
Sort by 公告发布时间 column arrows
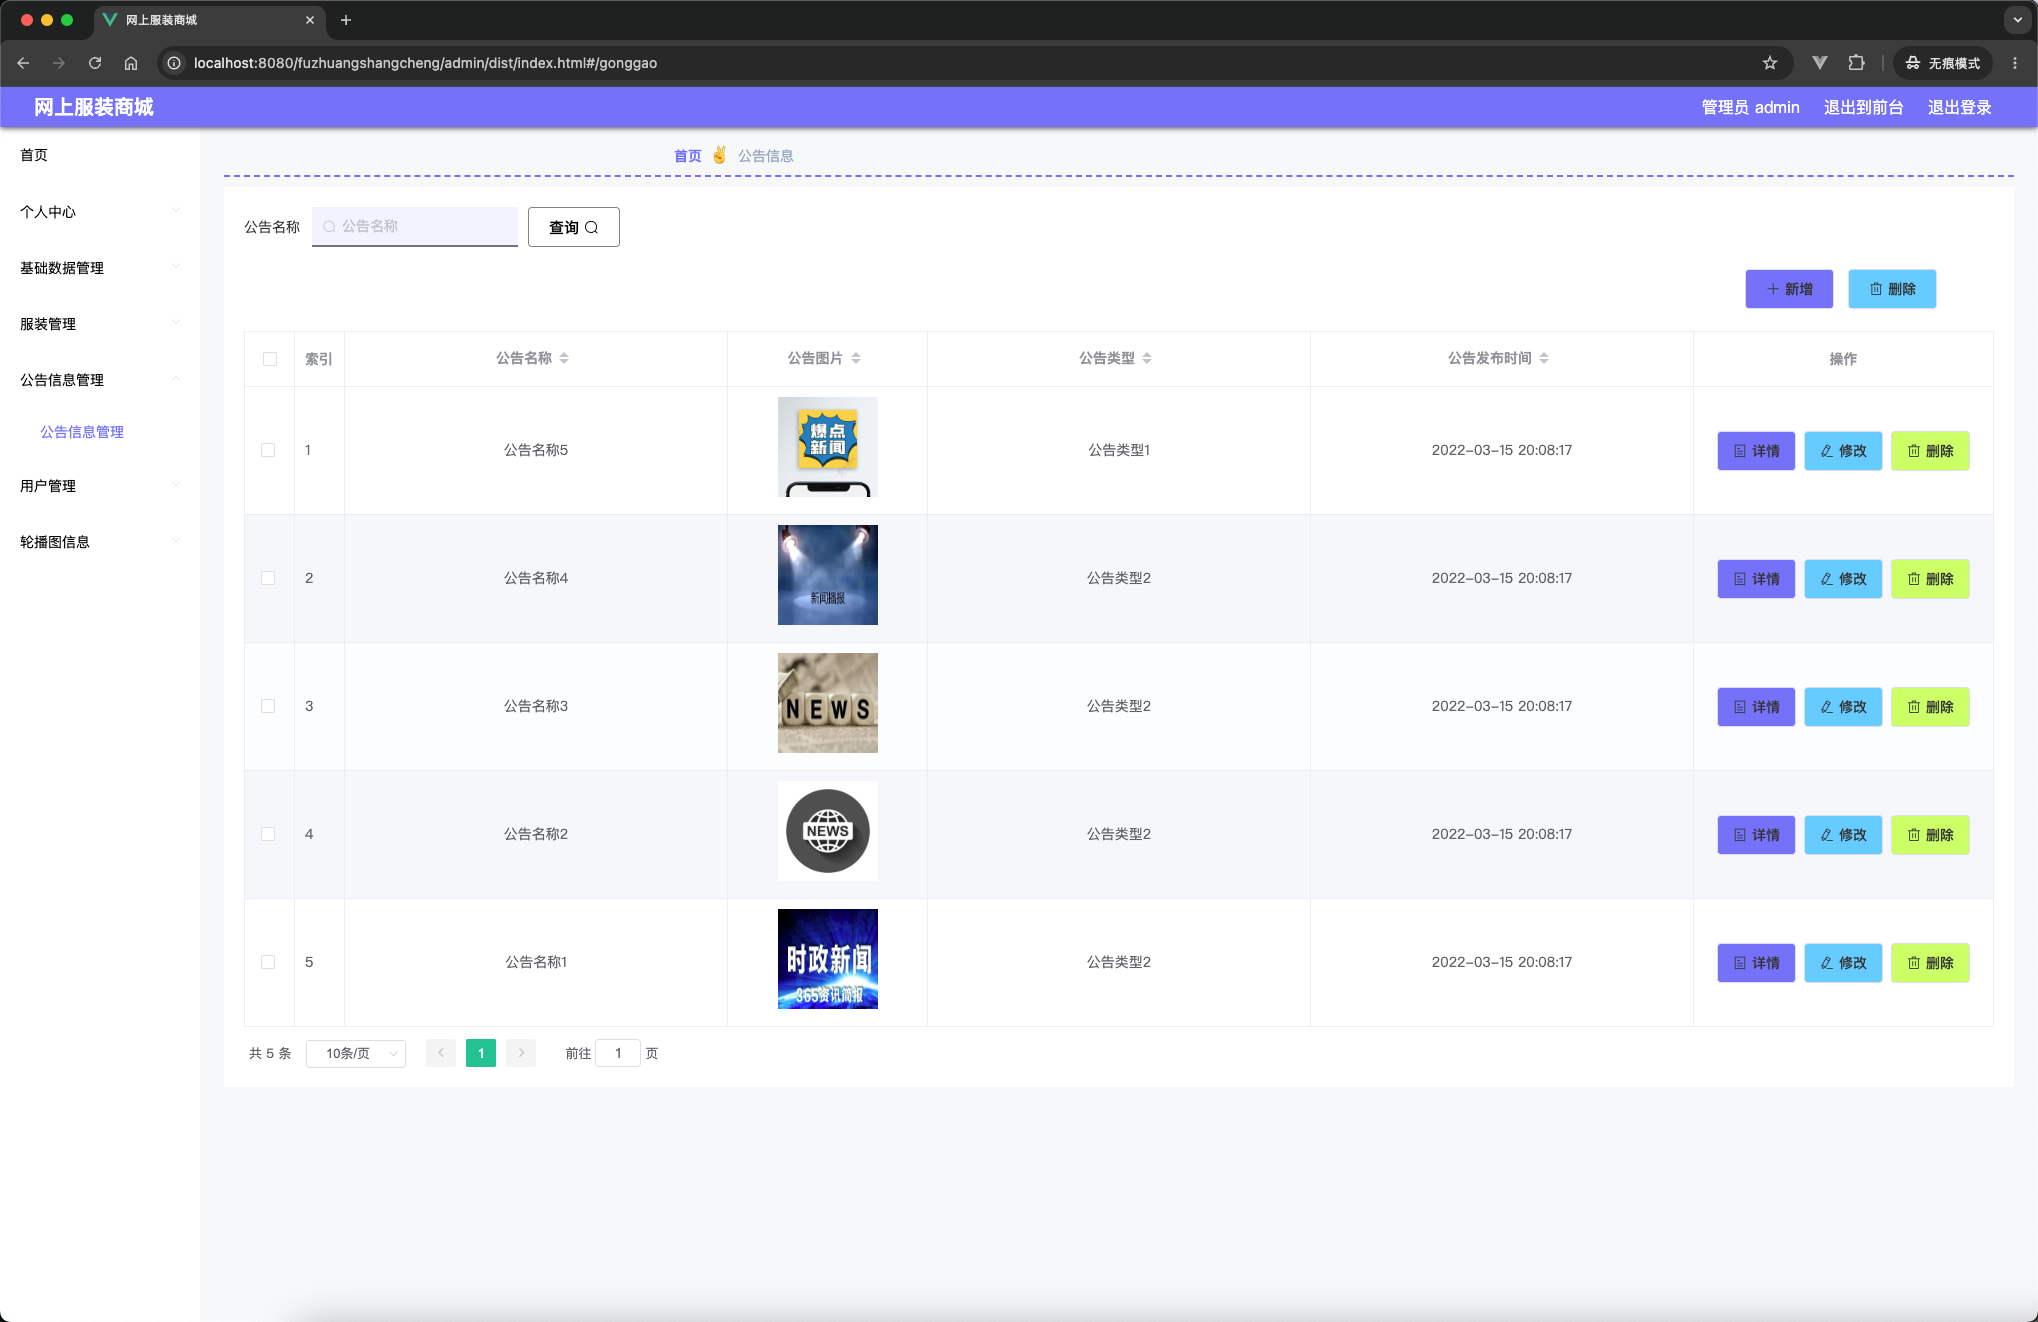click(1544, 358)
